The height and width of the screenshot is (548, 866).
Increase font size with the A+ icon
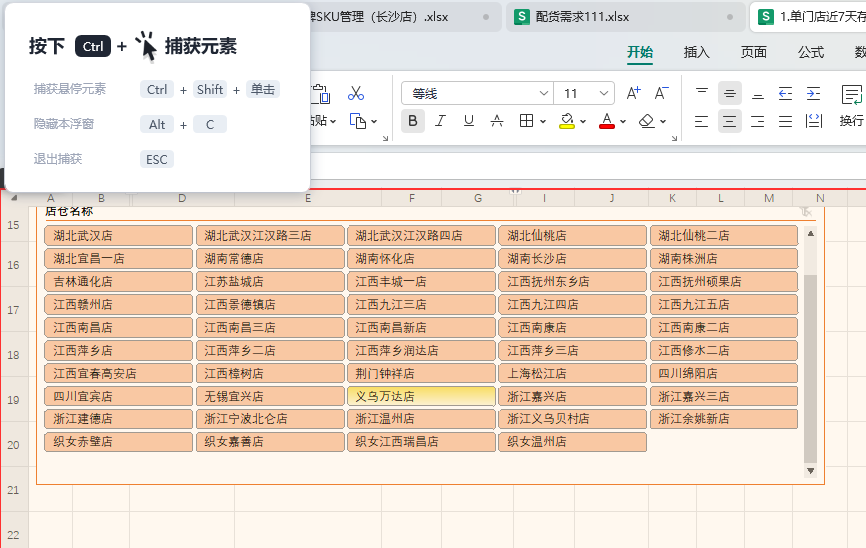633,93
